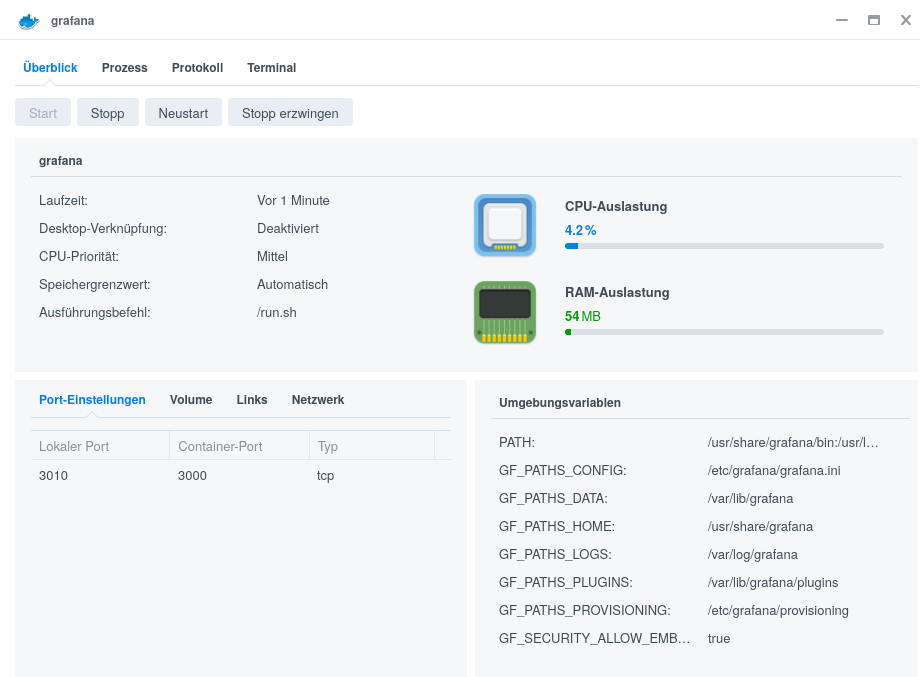
Task: Restart the container with Neustart
Action: [183, 112]
